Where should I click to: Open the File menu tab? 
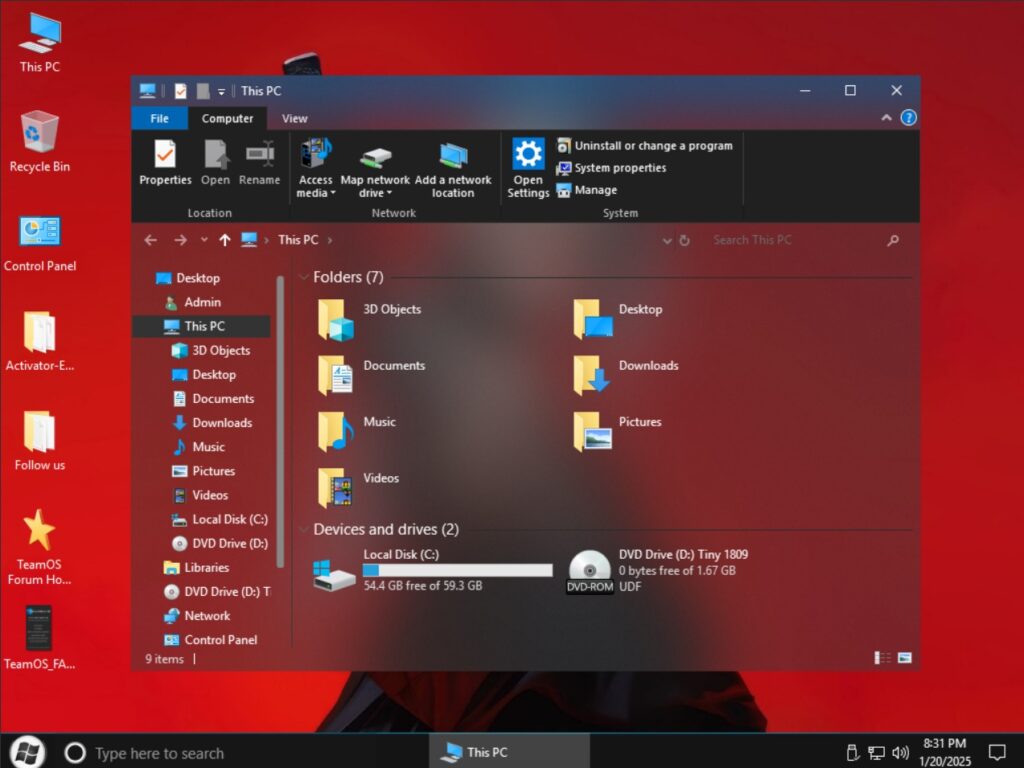coord(159,118)
